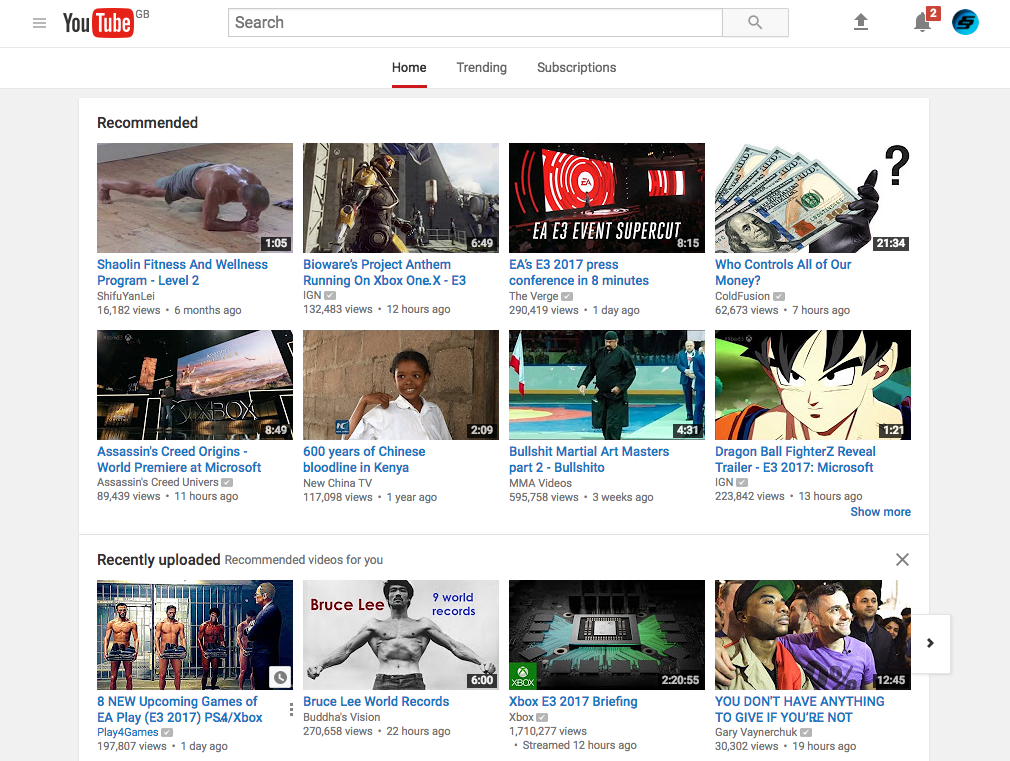Screen dimensions: 1010x761
Task: Click the Xbox chip briefing thumbnail
Action: (x=607, y=635)
